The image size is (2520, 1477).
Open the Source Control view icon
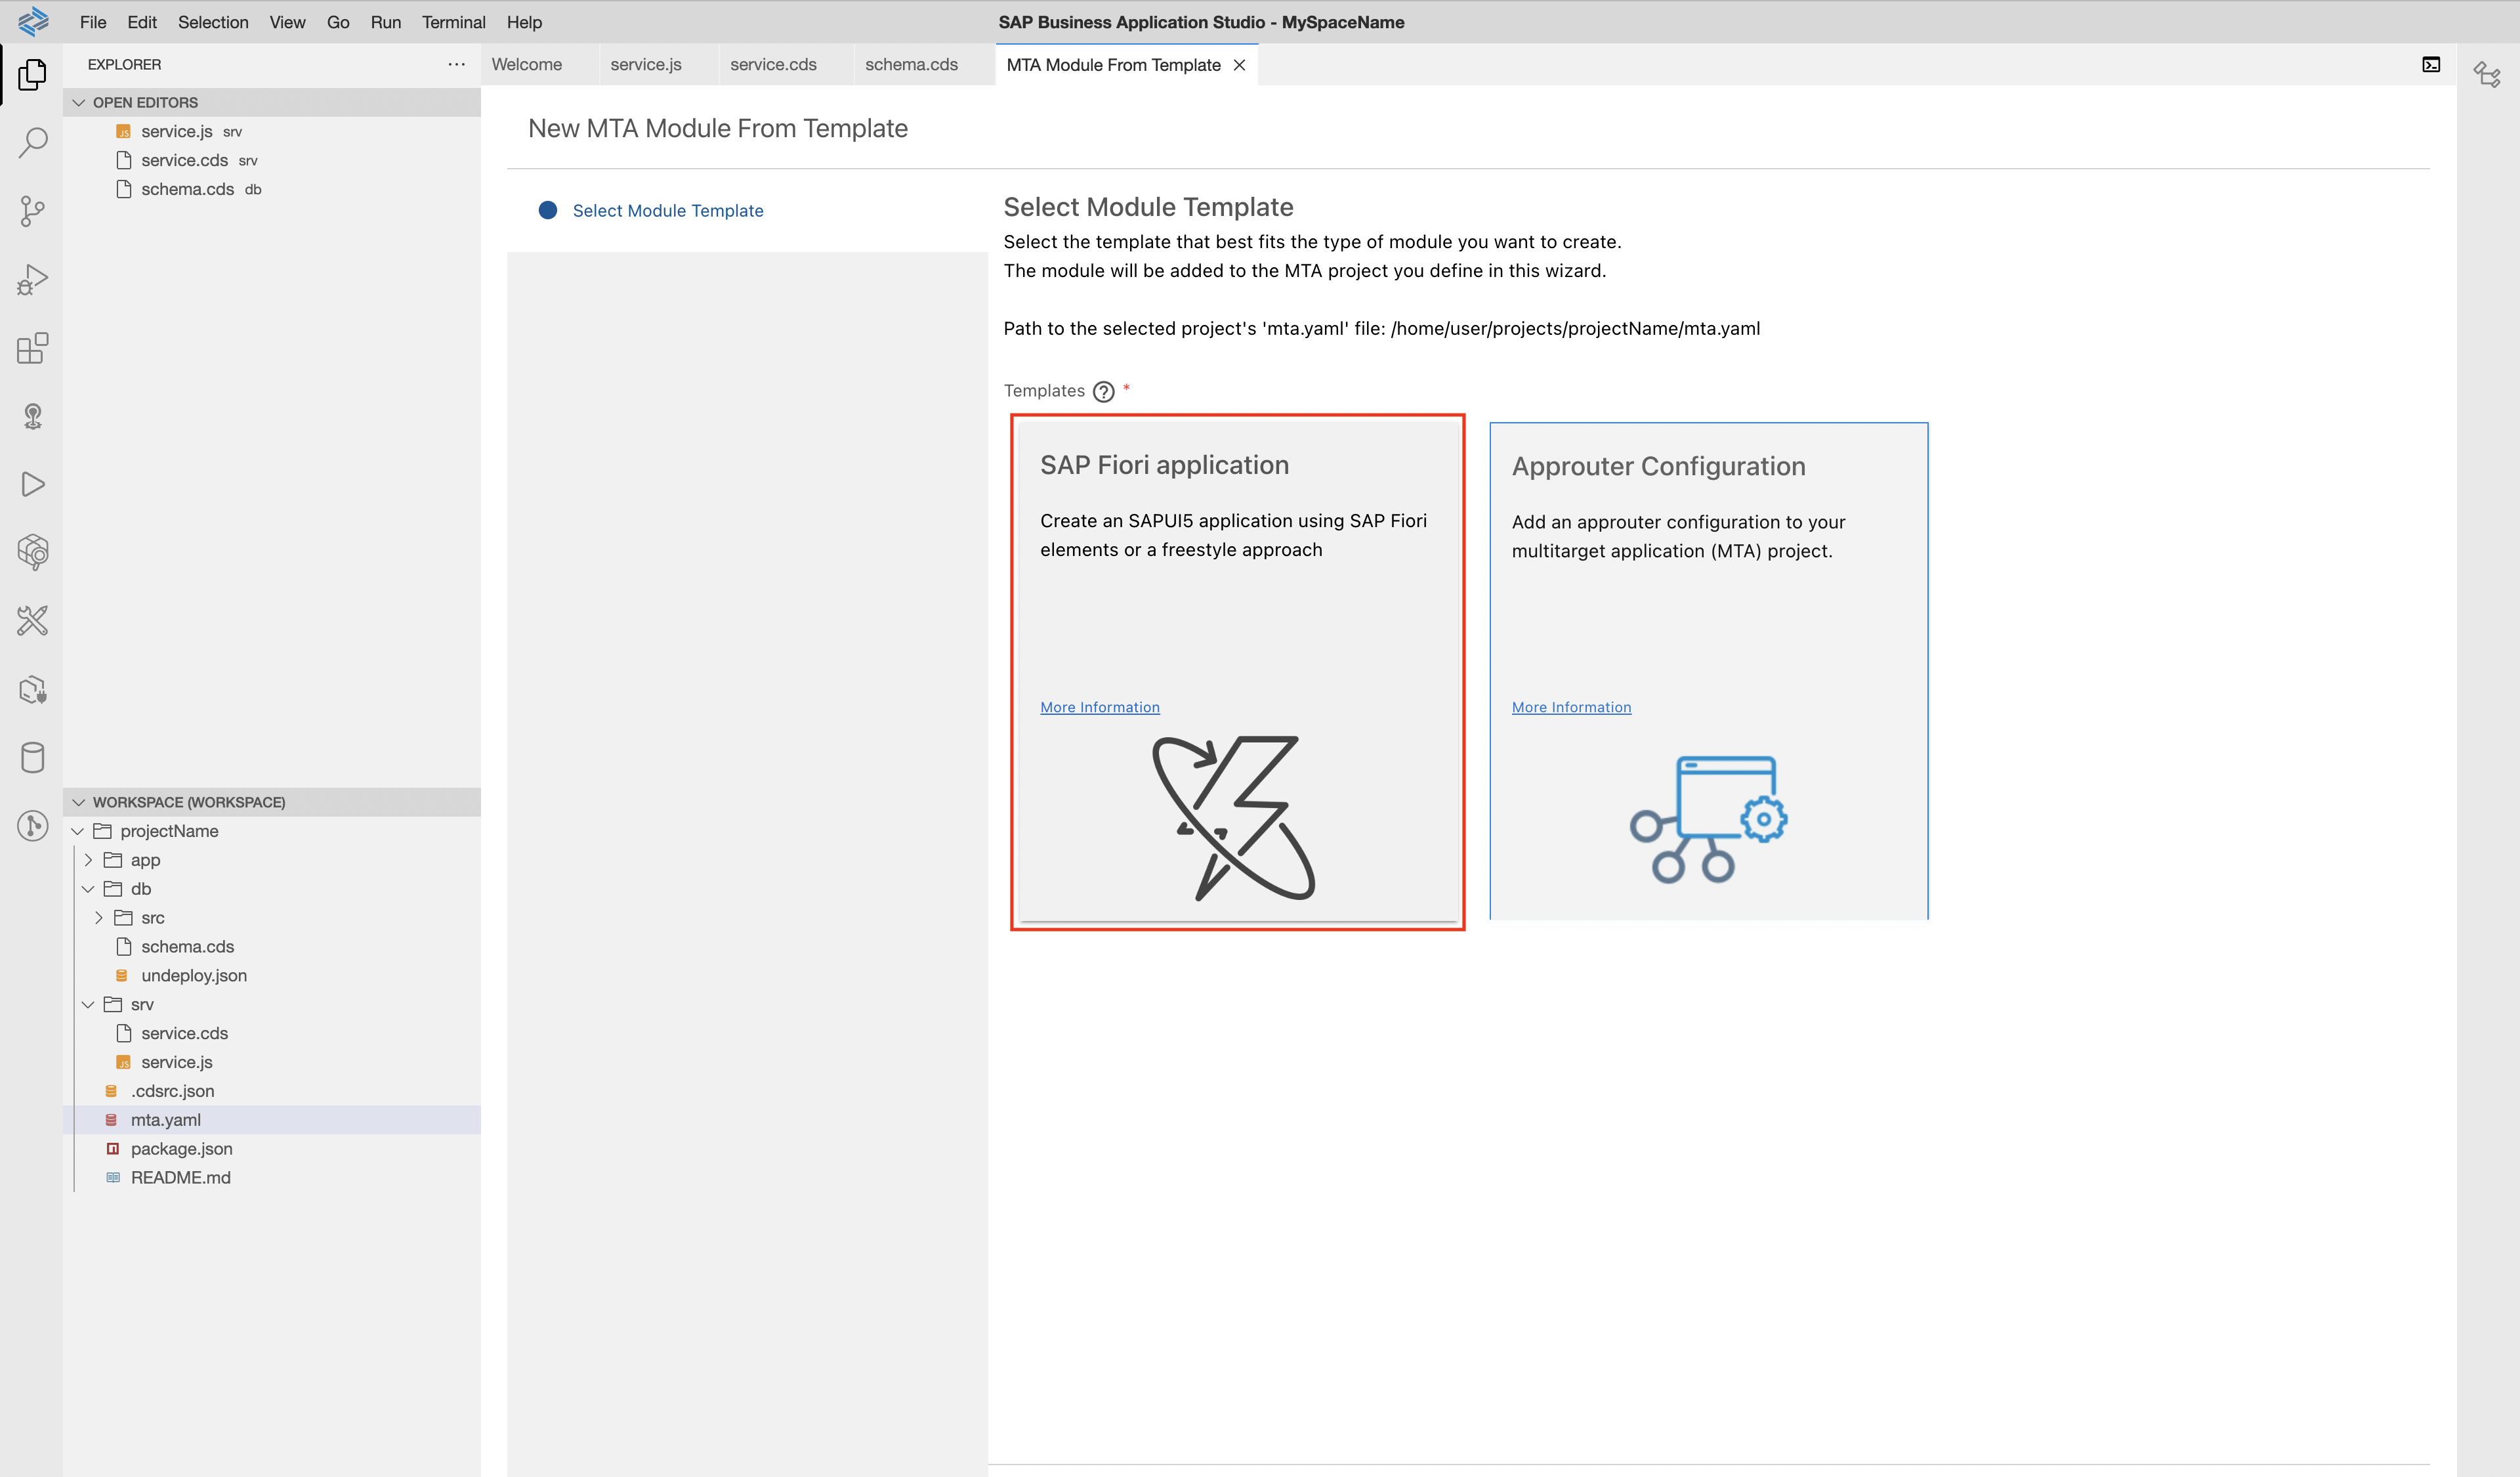(32, 211)
